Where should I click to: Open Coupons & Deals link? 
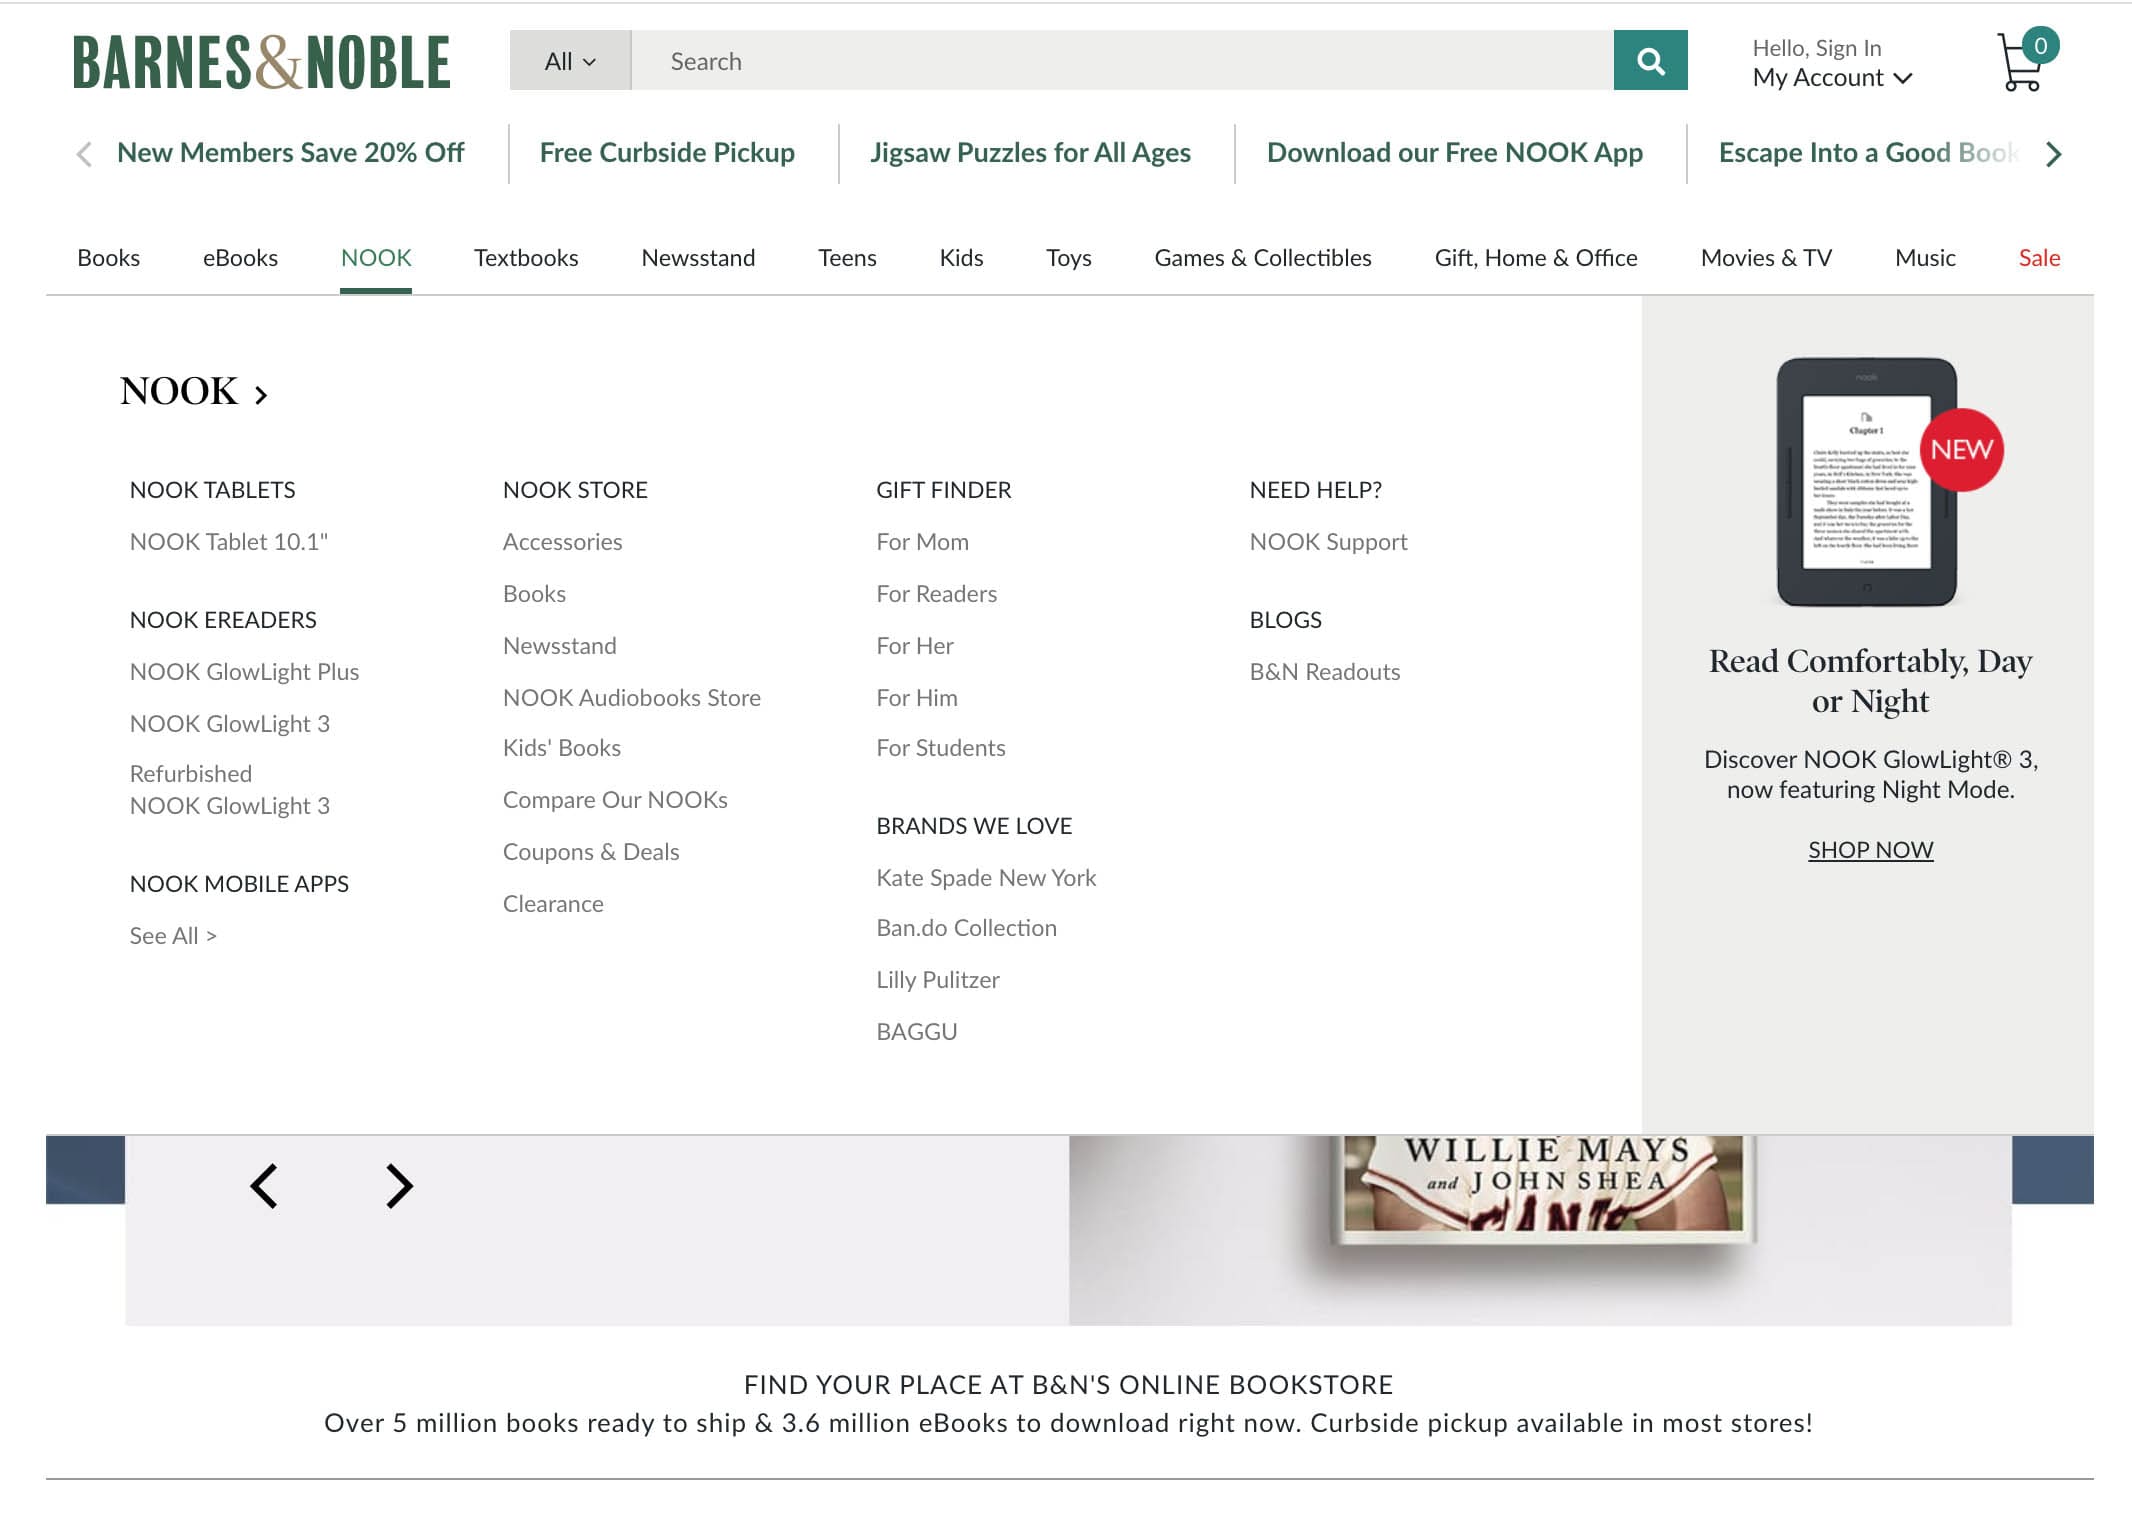point(591,852)
